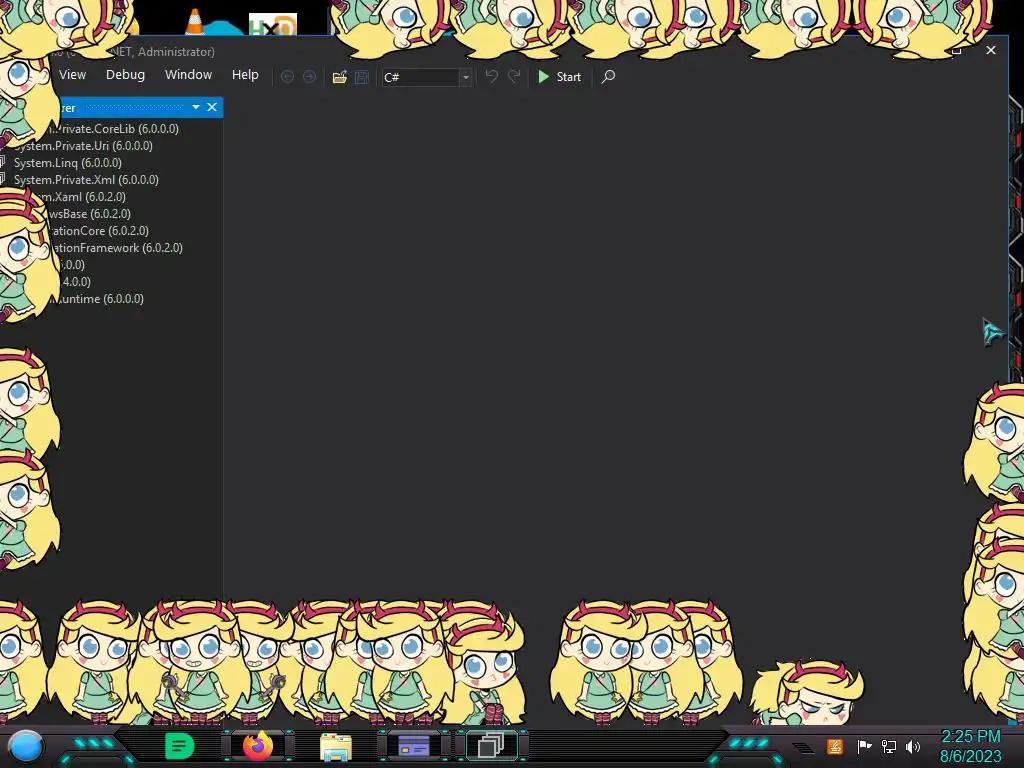Open Action Center flag icon in tray
1024x768 pixels.
(x=864, y=746)
